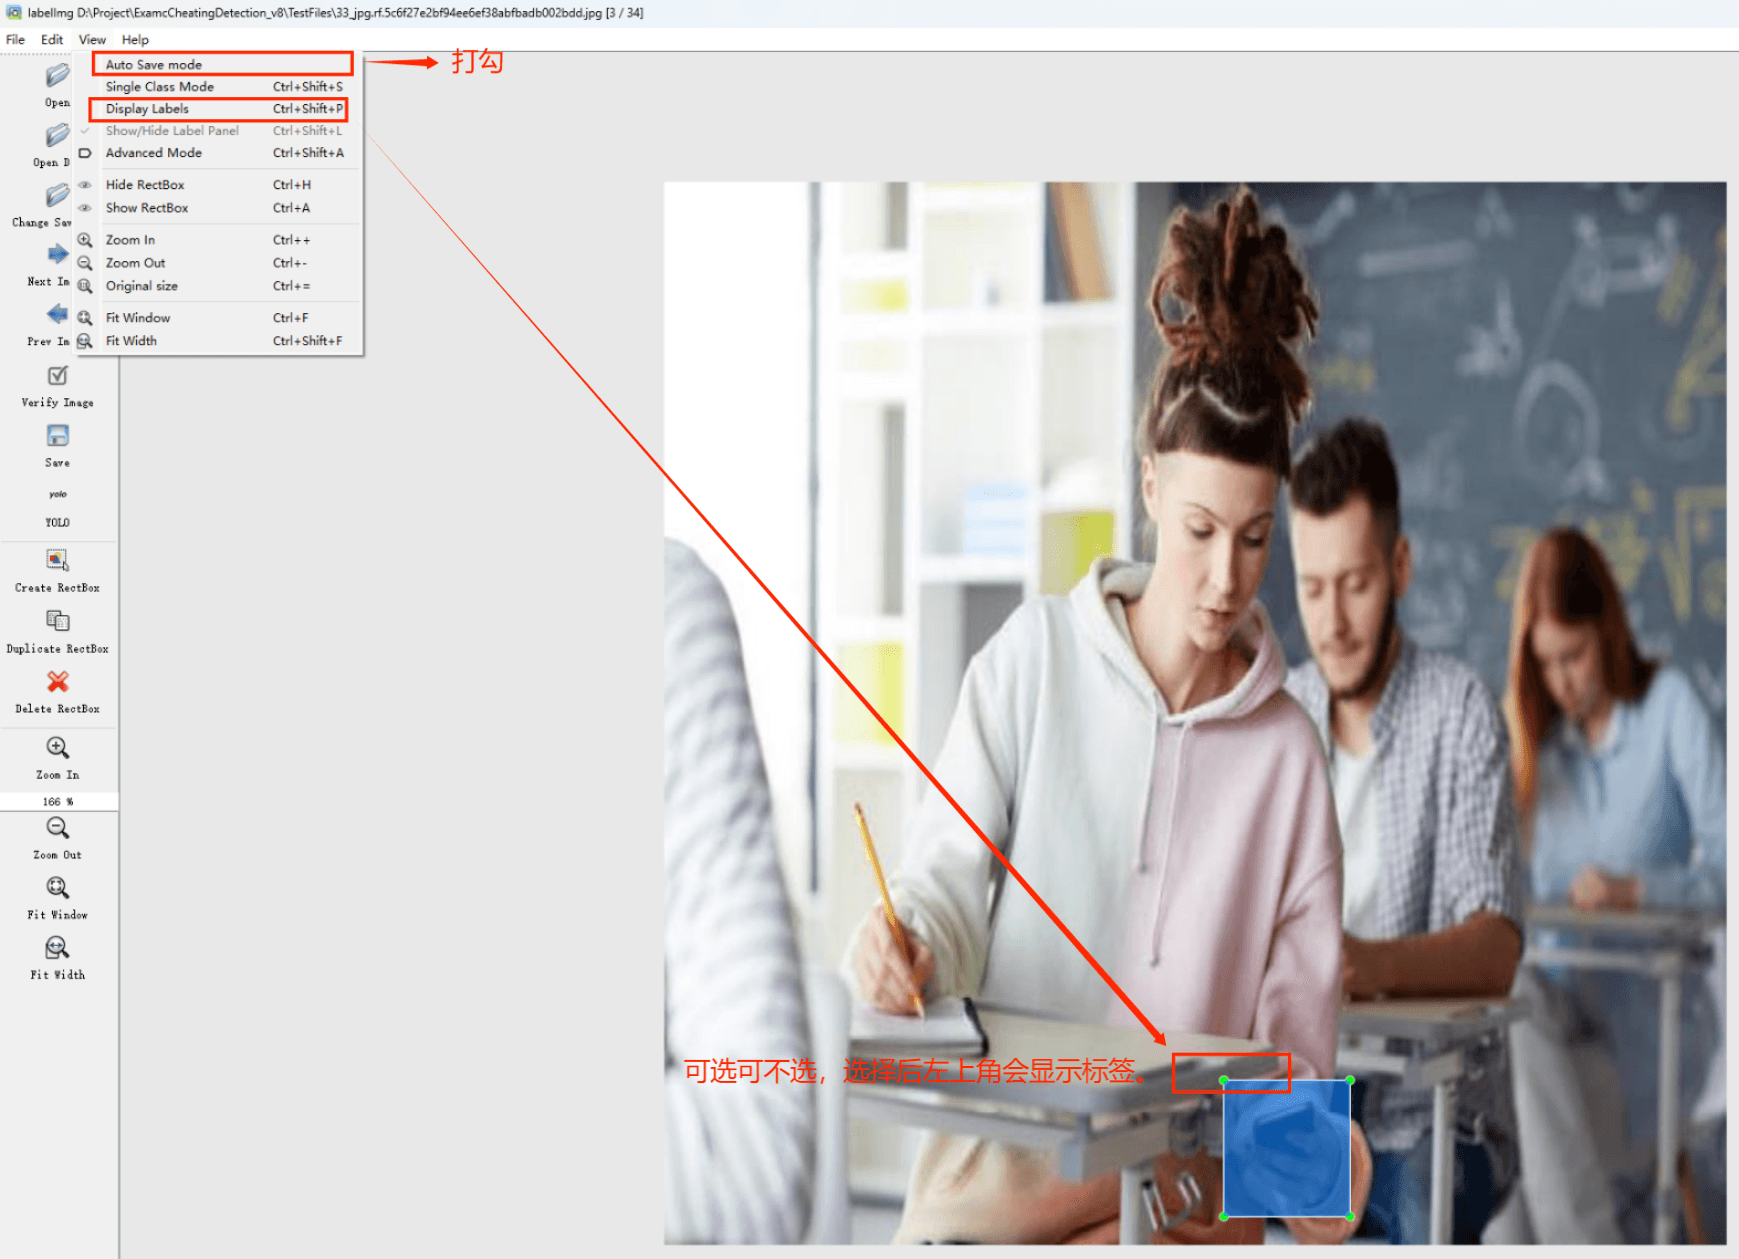
Task: Open the Edit menu
Action: [52, 40]
